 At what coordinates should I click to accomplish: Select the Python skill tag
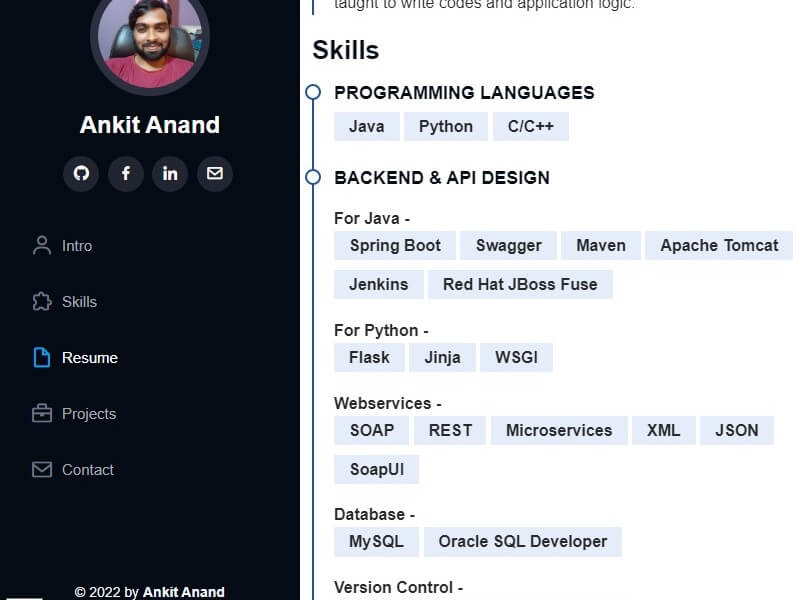coord(445,127)
